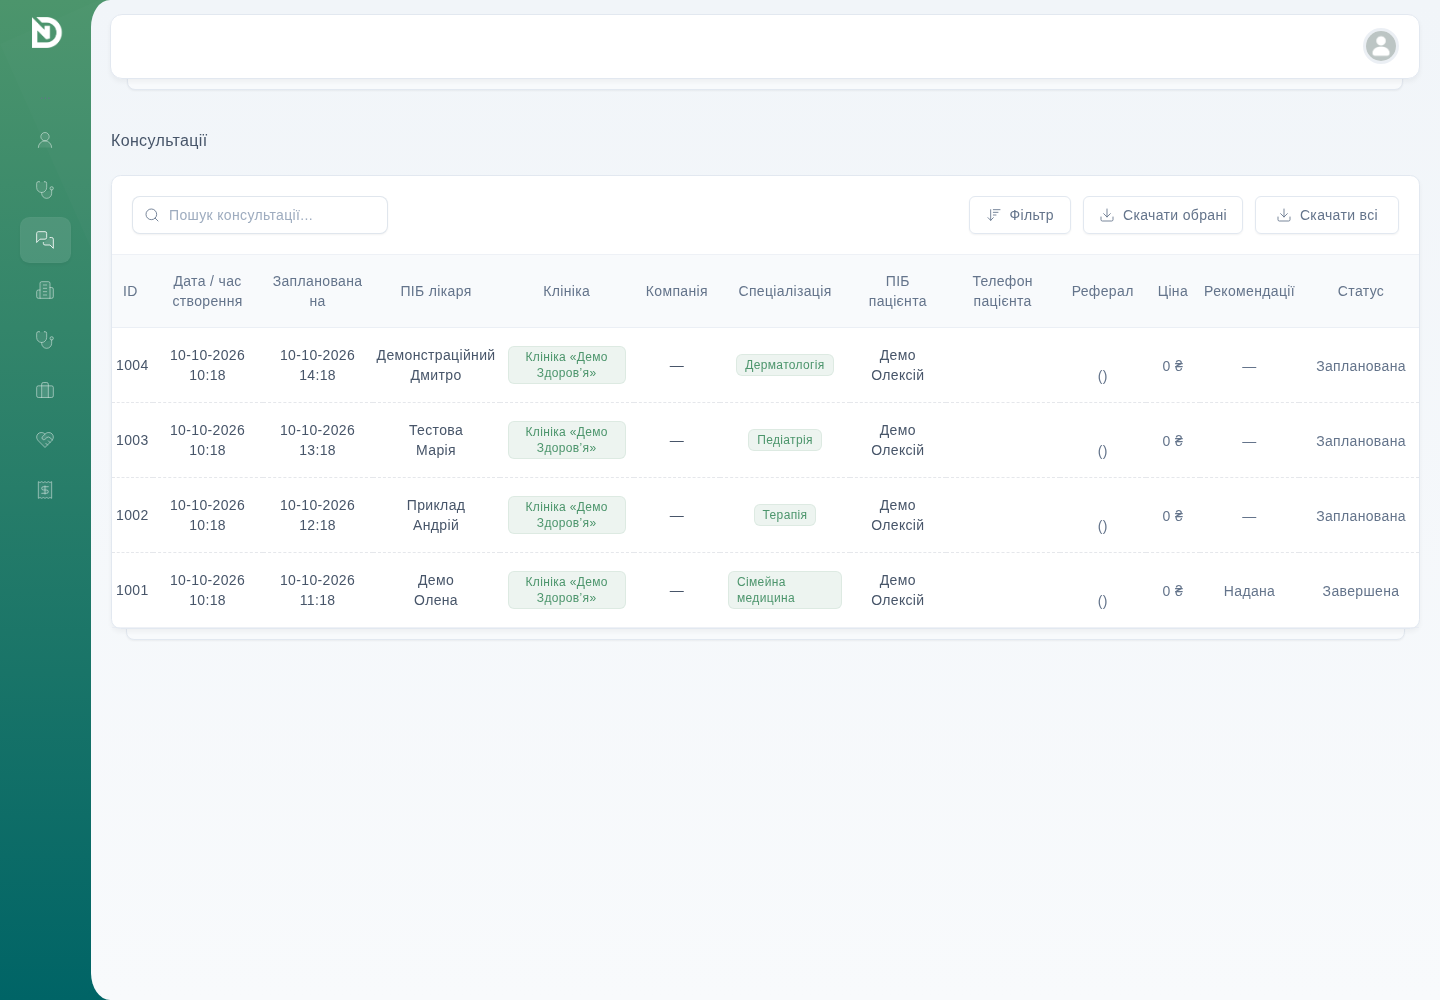Select the Дерматологія specialization tag
The image size is (1440, 1000).
[785, 365]
